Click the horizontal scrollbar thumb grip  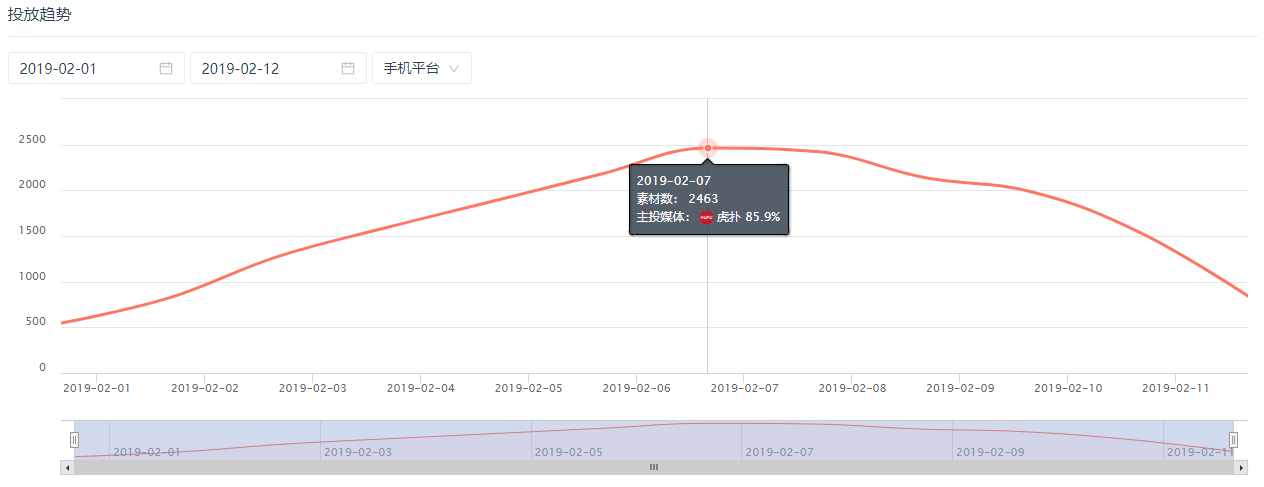[654, 467]
